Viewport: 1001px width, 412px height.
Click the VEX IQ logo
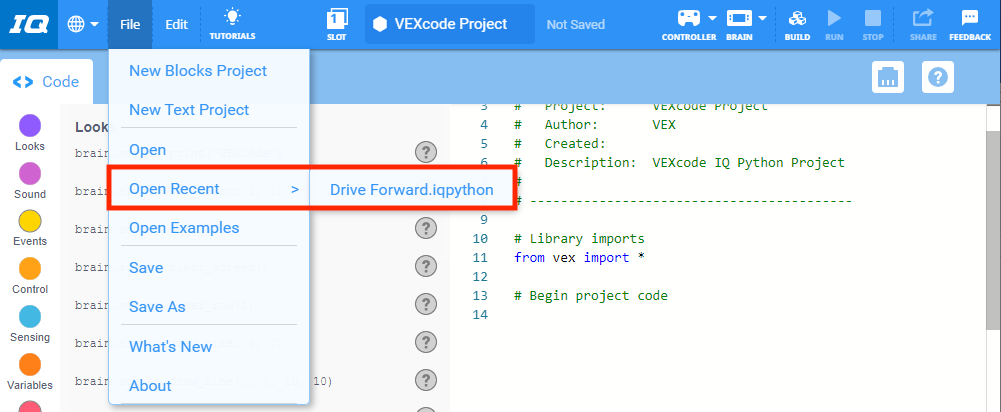coord(28,25)
